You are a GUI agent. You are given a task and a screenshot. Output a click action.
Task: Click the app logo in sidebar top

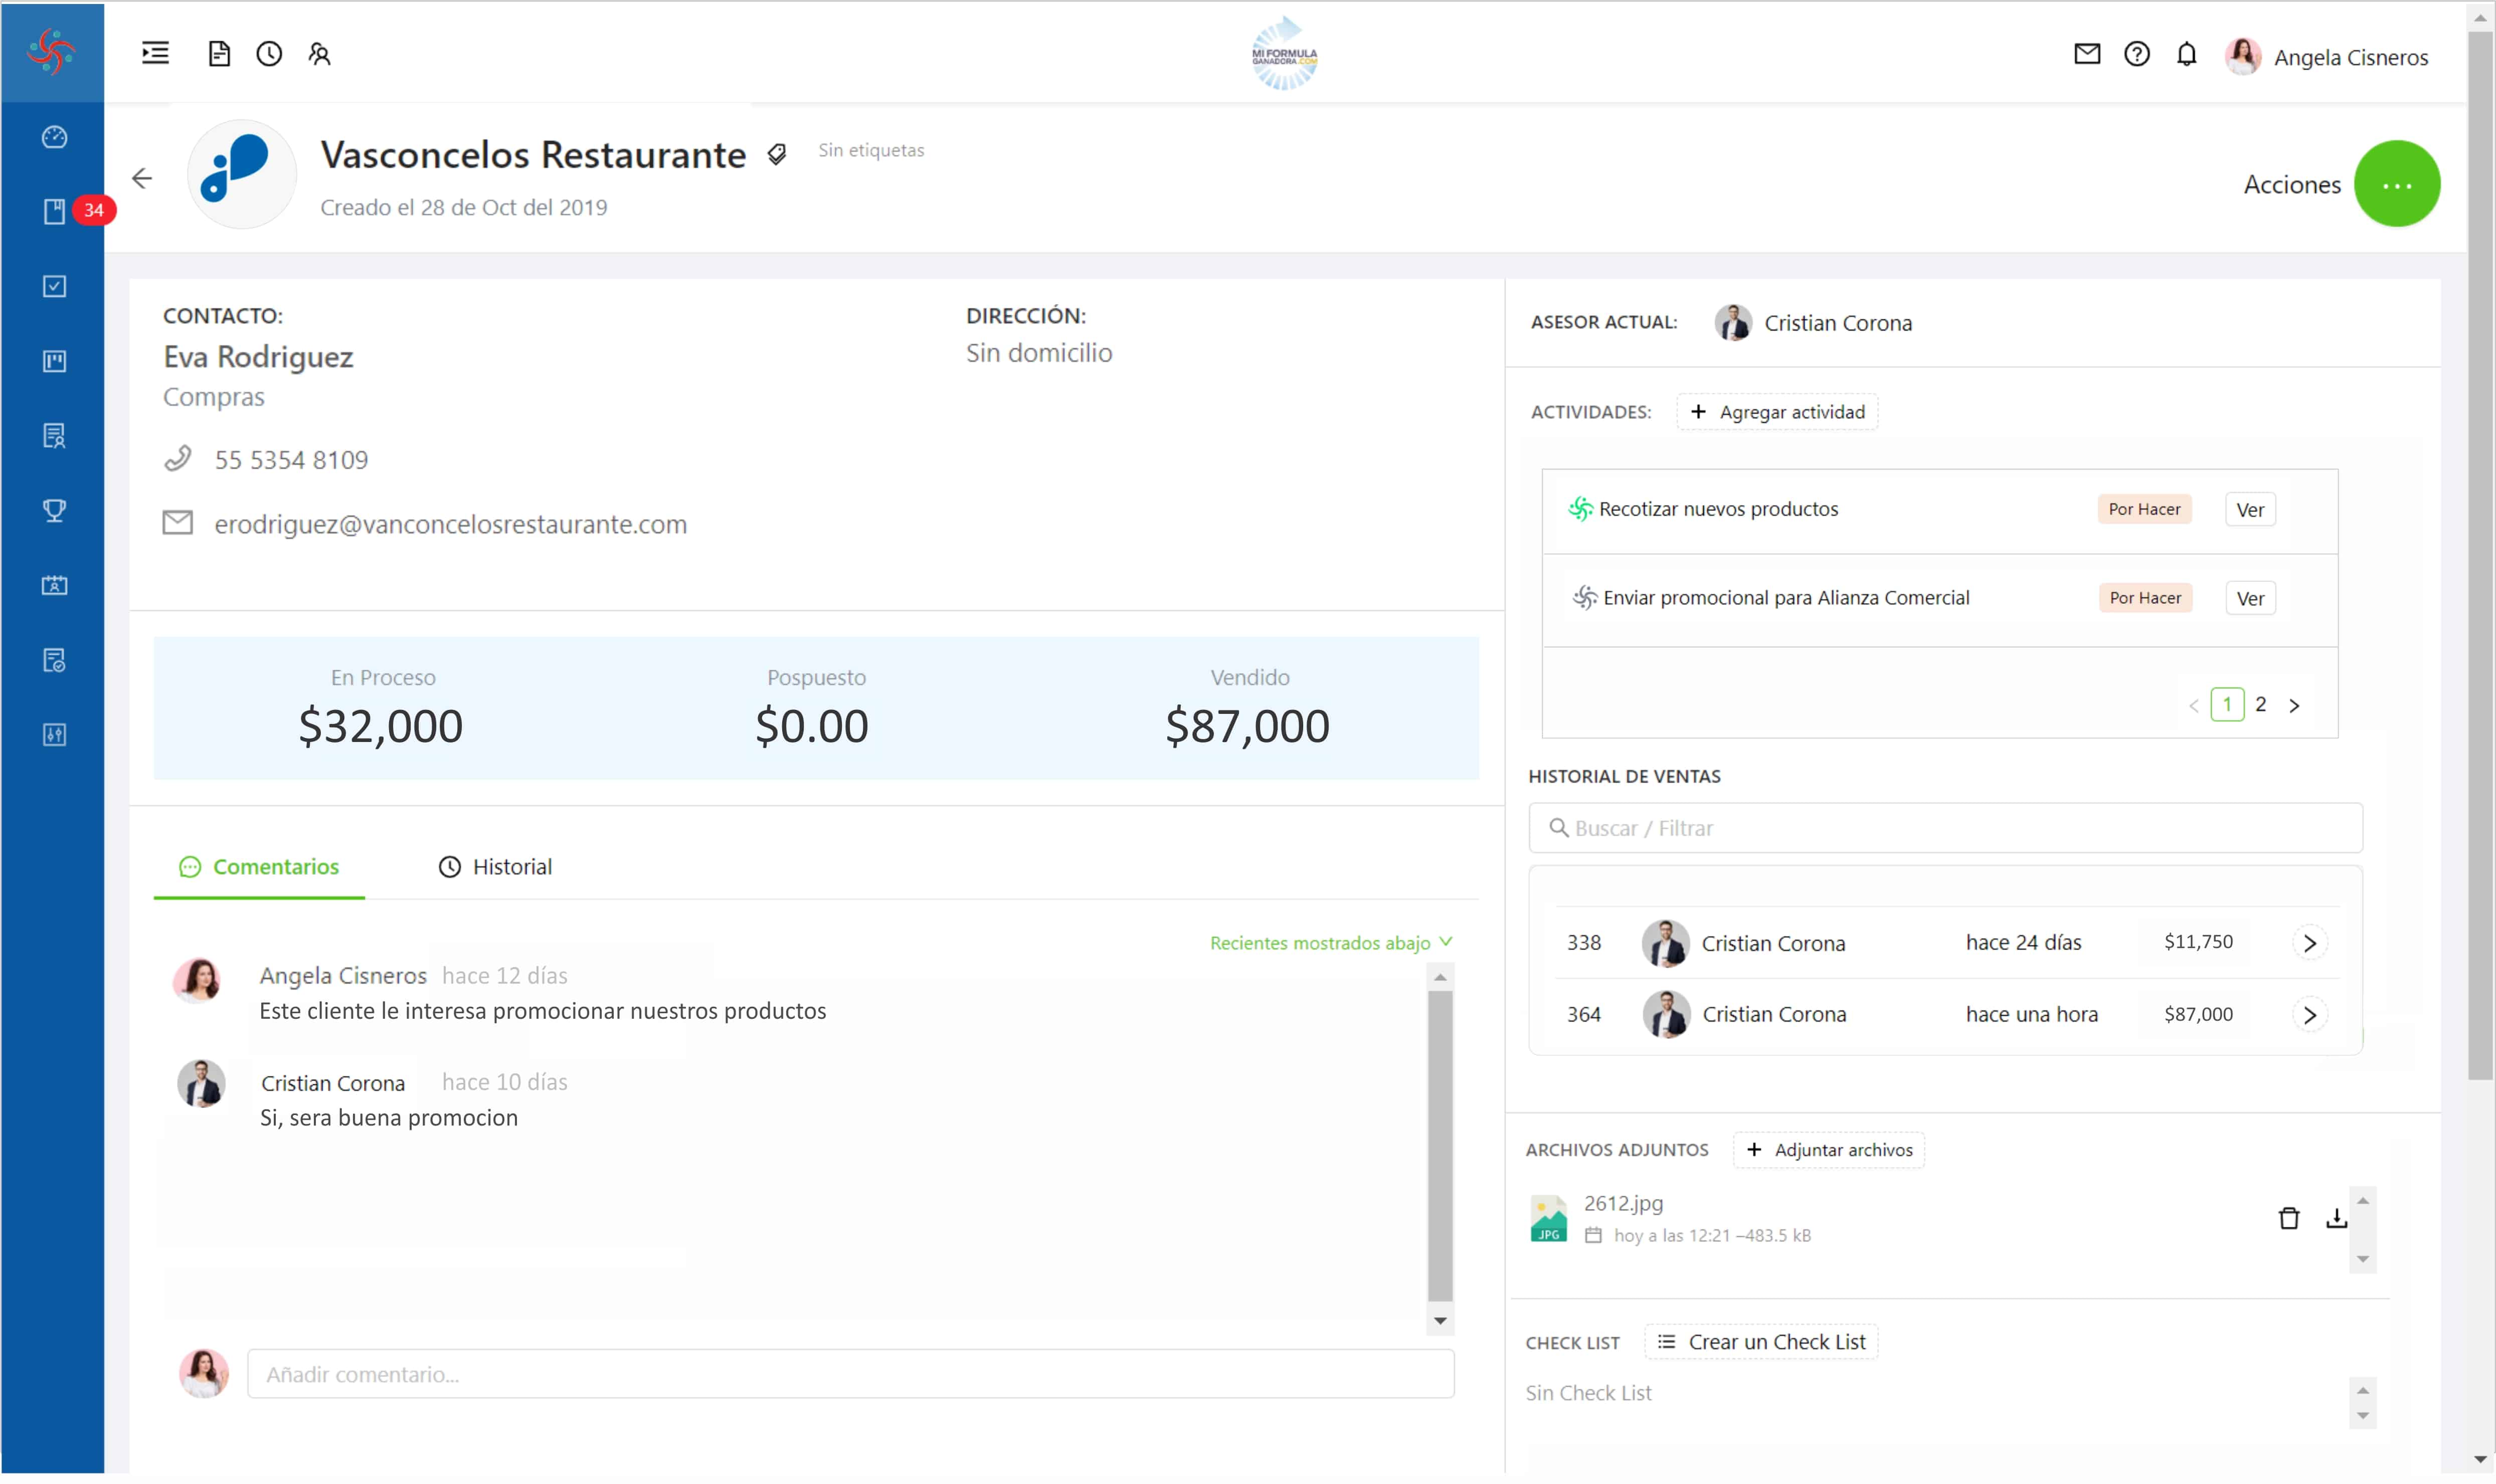click(52, 52)
